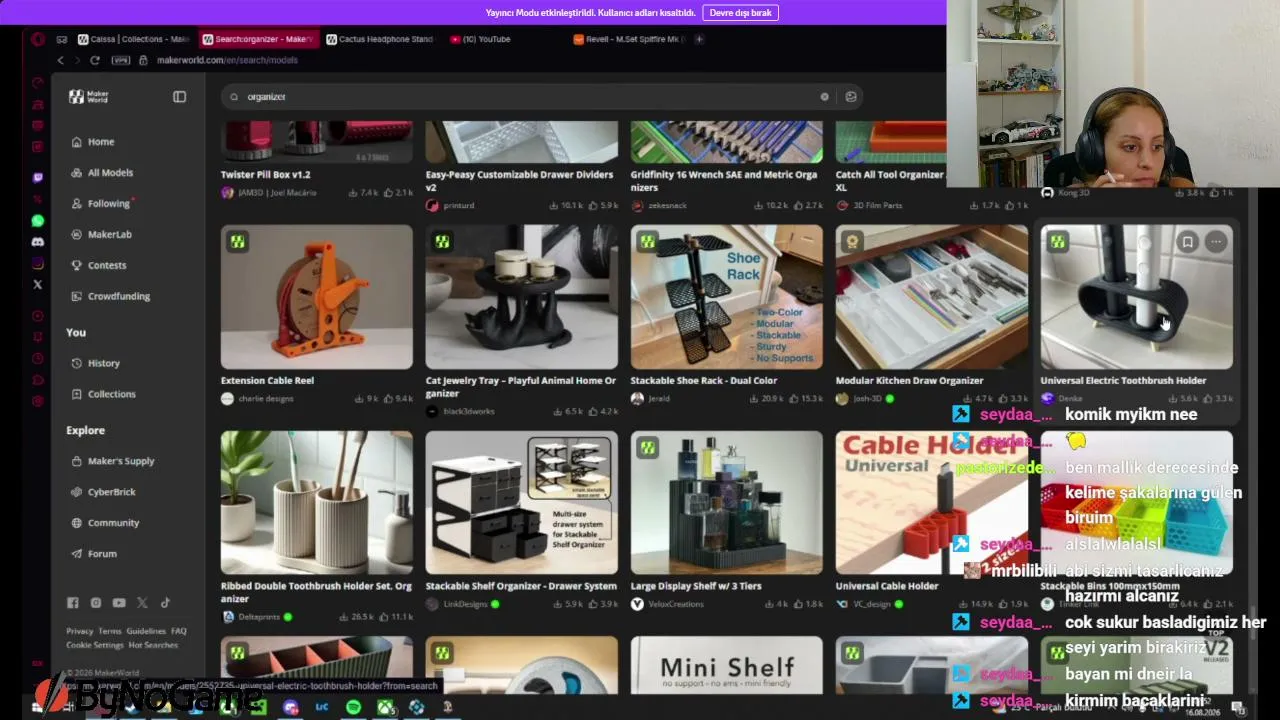Open Lightroom Classic from the taskbar
1280x720 pixels.
click(x=322, y=708)
